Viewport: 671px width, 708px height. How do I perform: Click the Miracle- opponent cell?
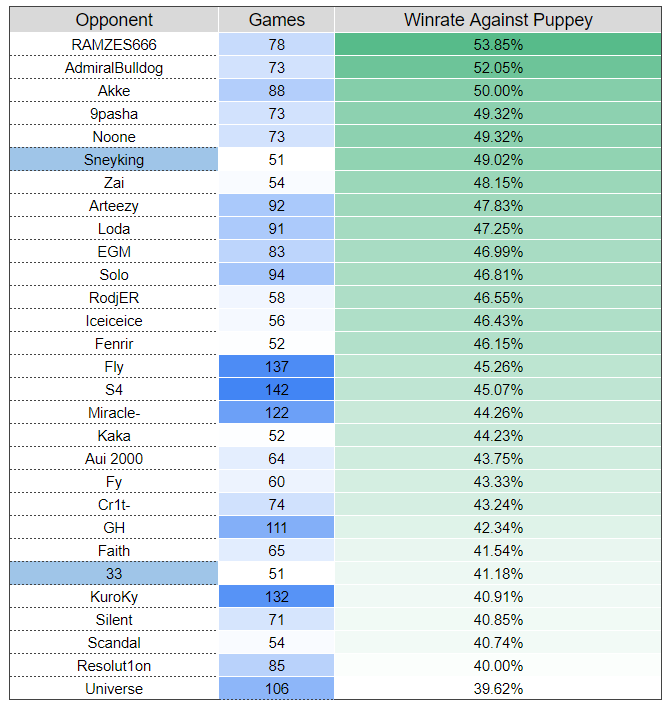(114, 413)
